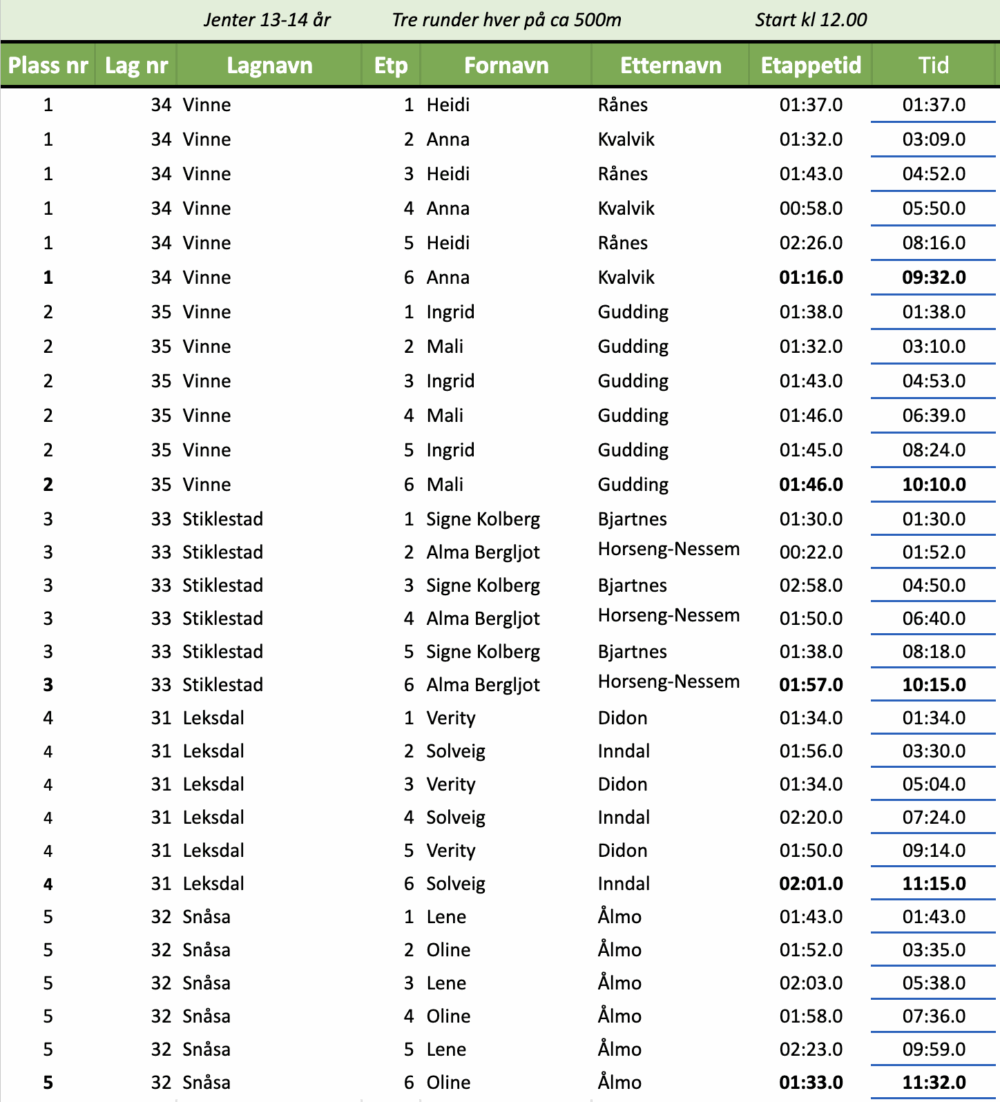Click the stage time 00:58.0 cell
This screenshot has height=1102, width=1000.
coord(811,208)
